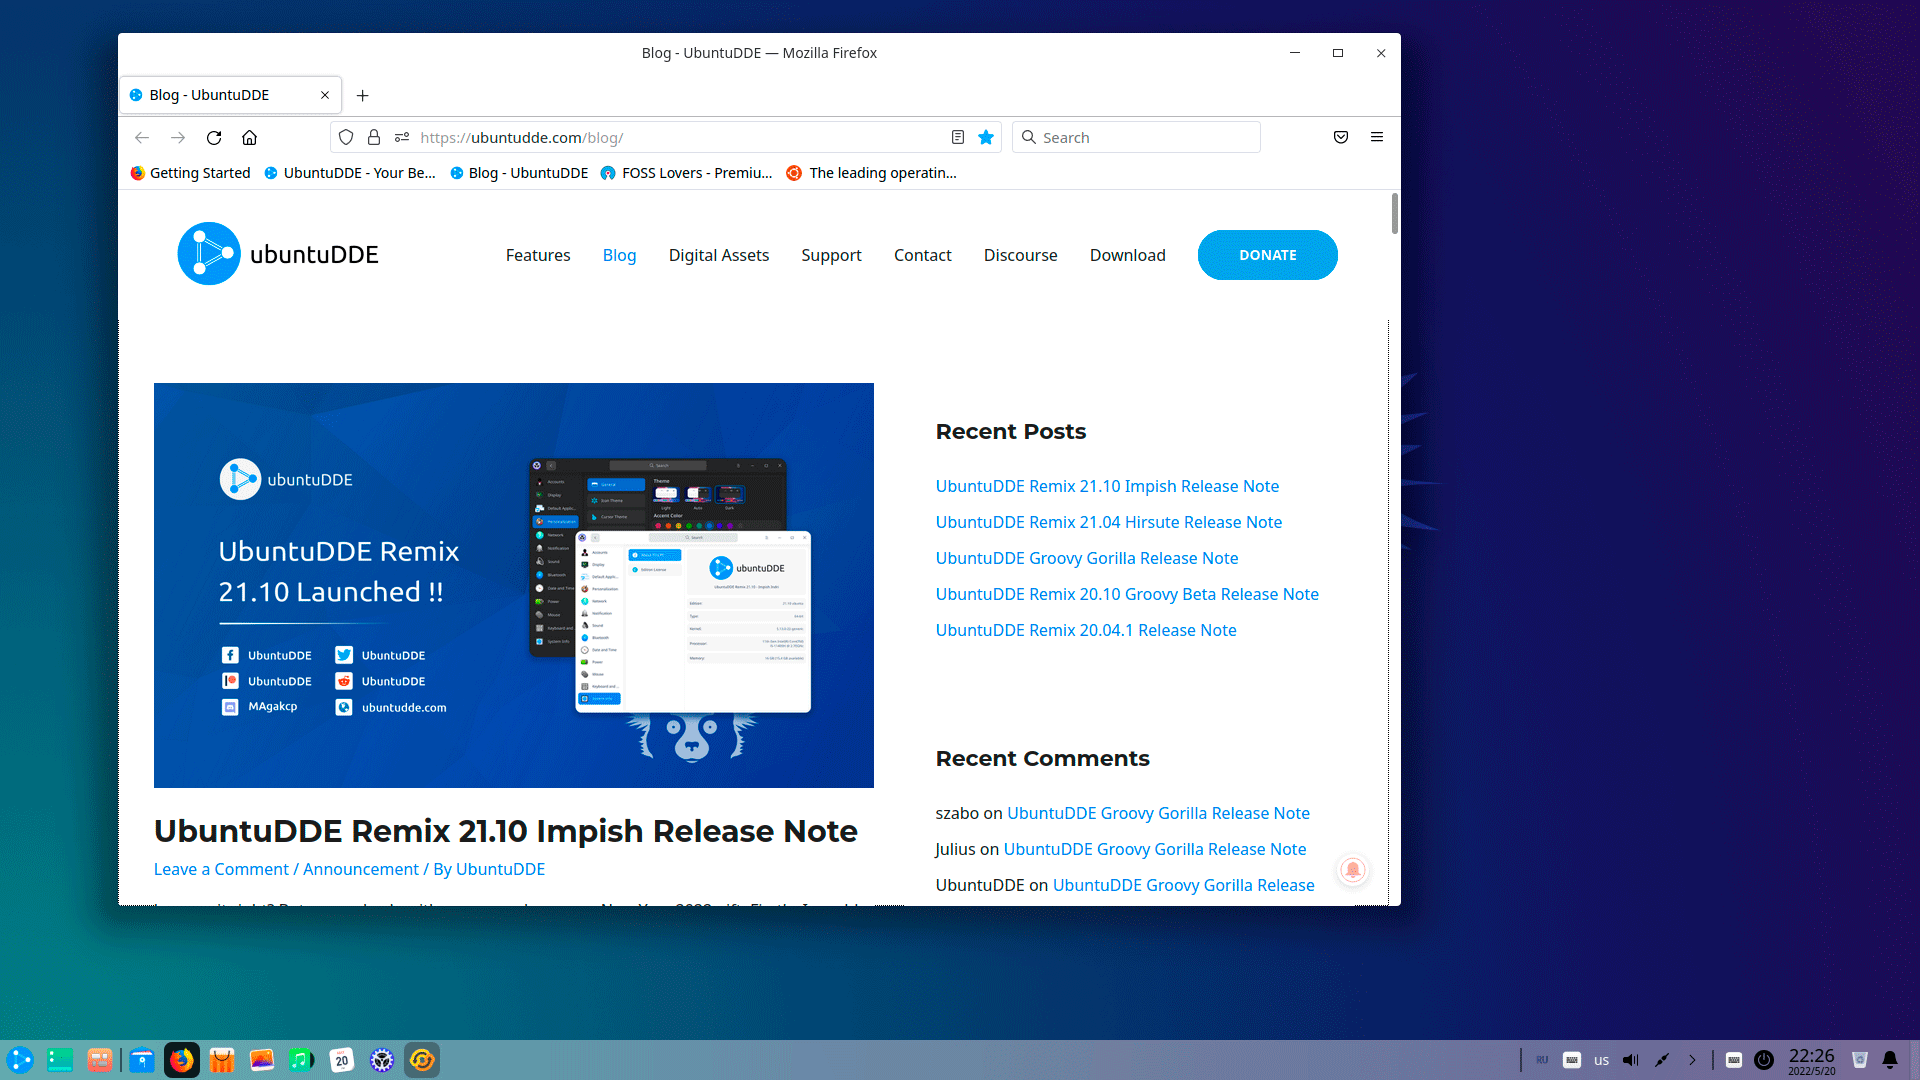
Task: Open the Download navigation item
Action: pos(1127,255)
